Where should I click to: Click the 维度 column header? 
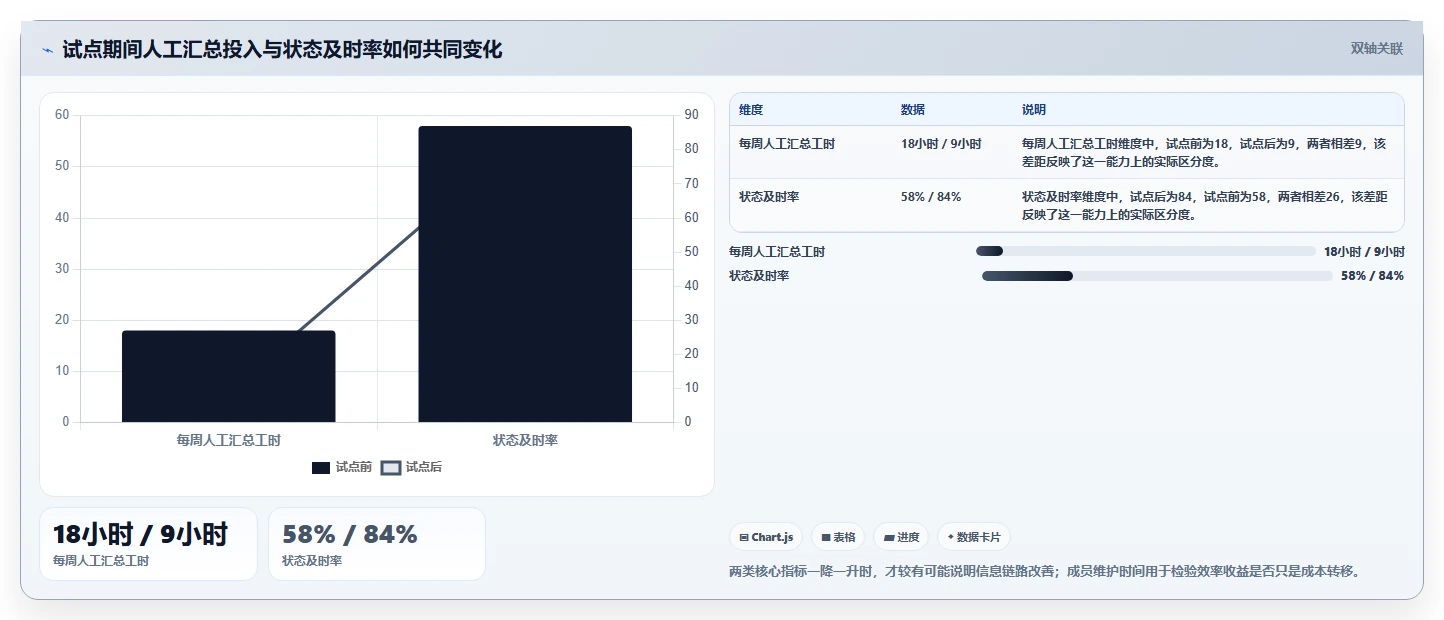point(751,110)
